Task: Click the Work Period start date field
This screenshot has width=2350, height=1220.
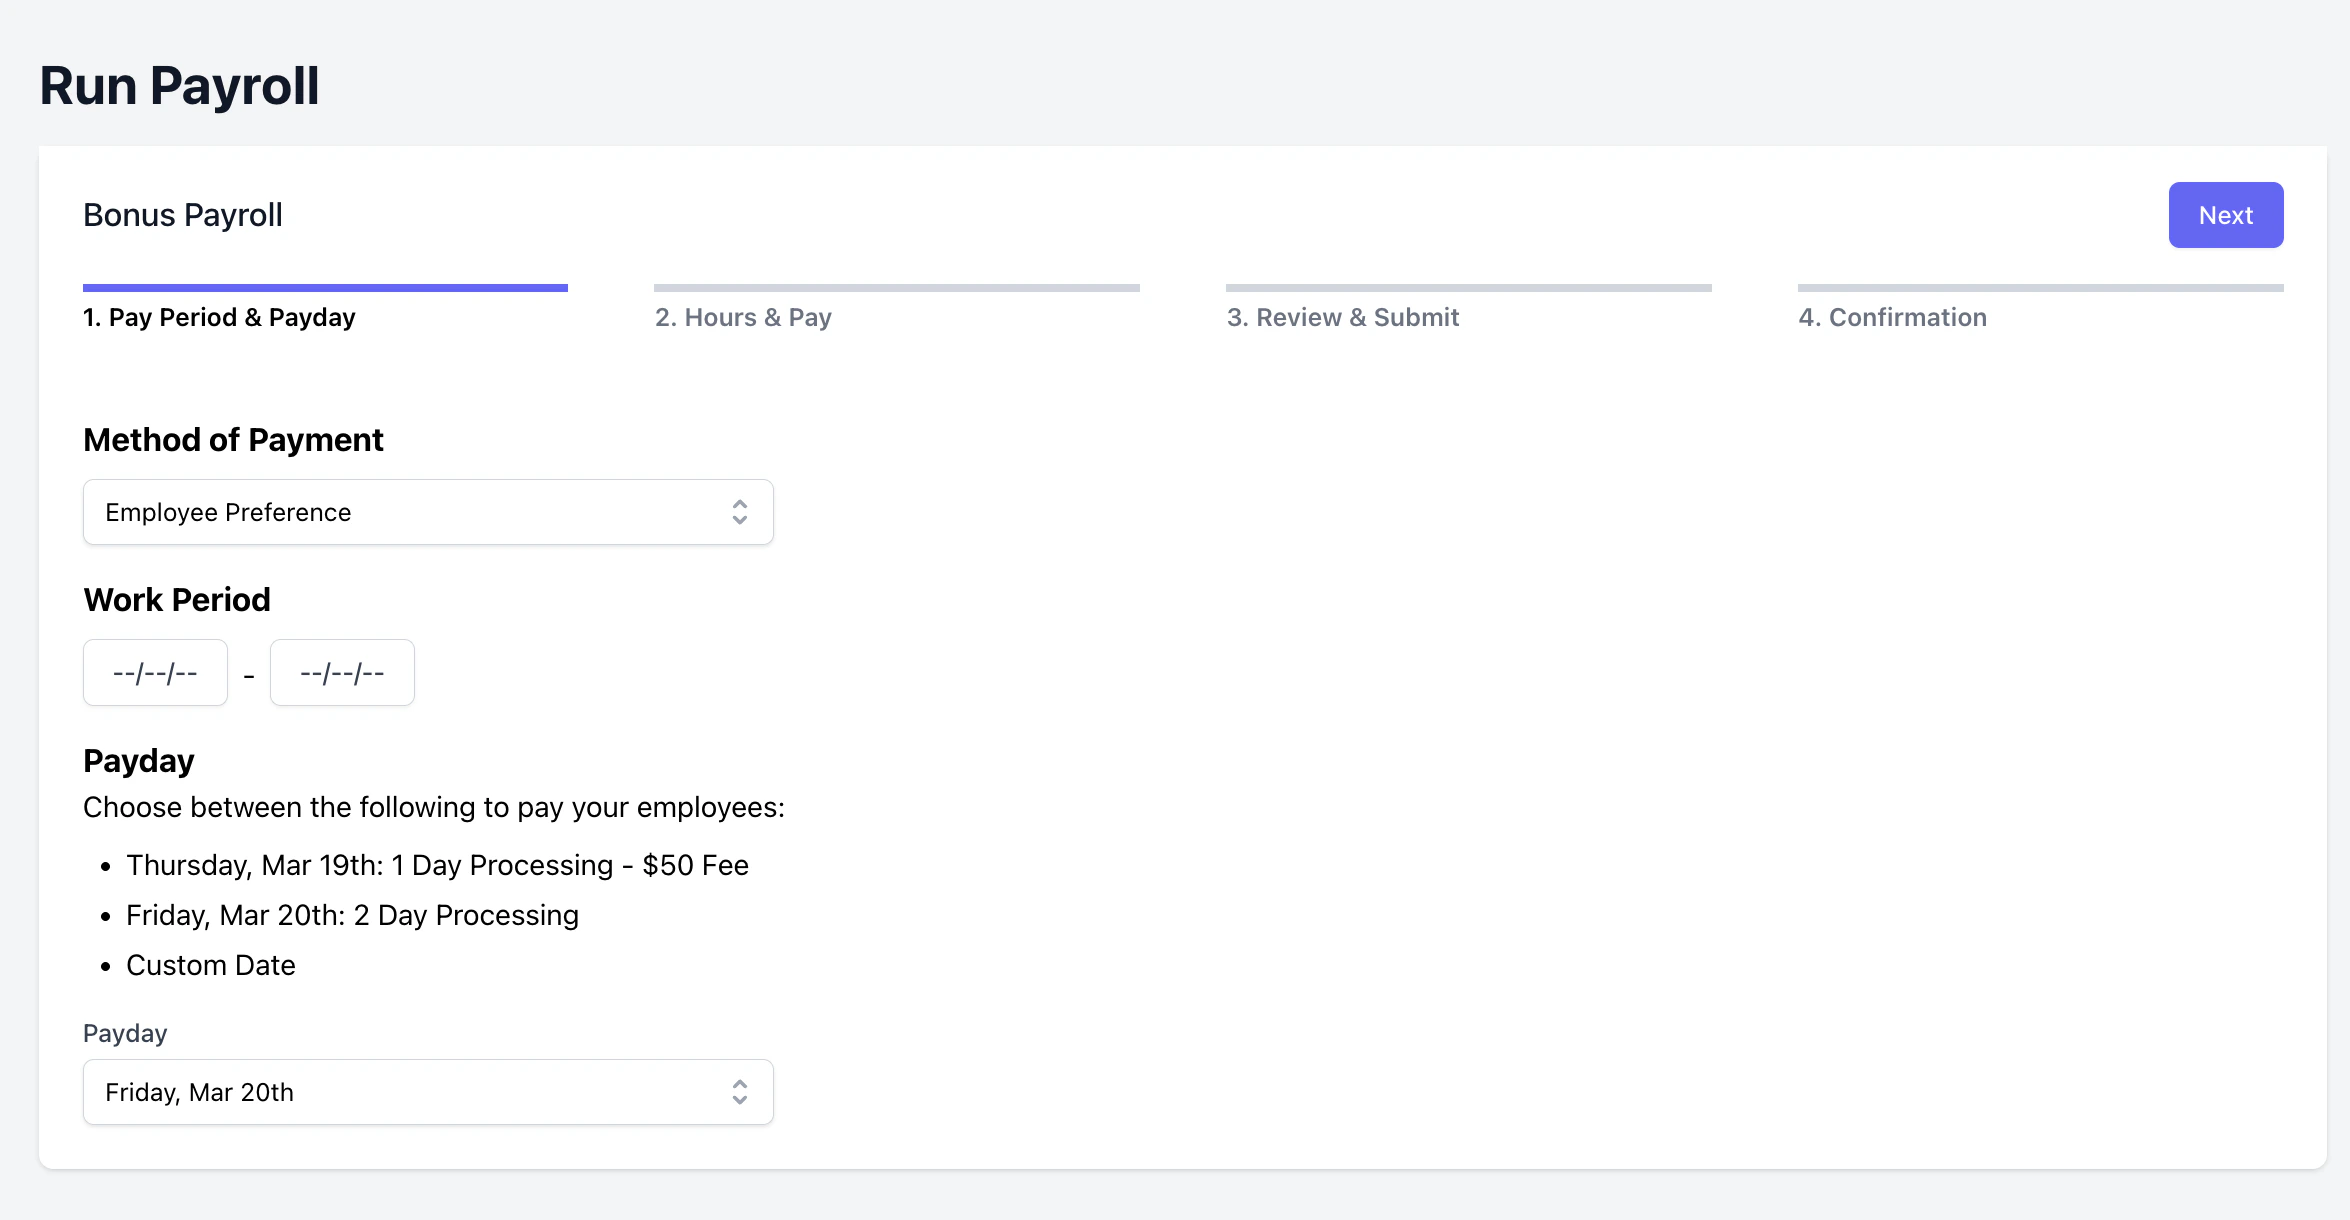Action: click(155, 673)
